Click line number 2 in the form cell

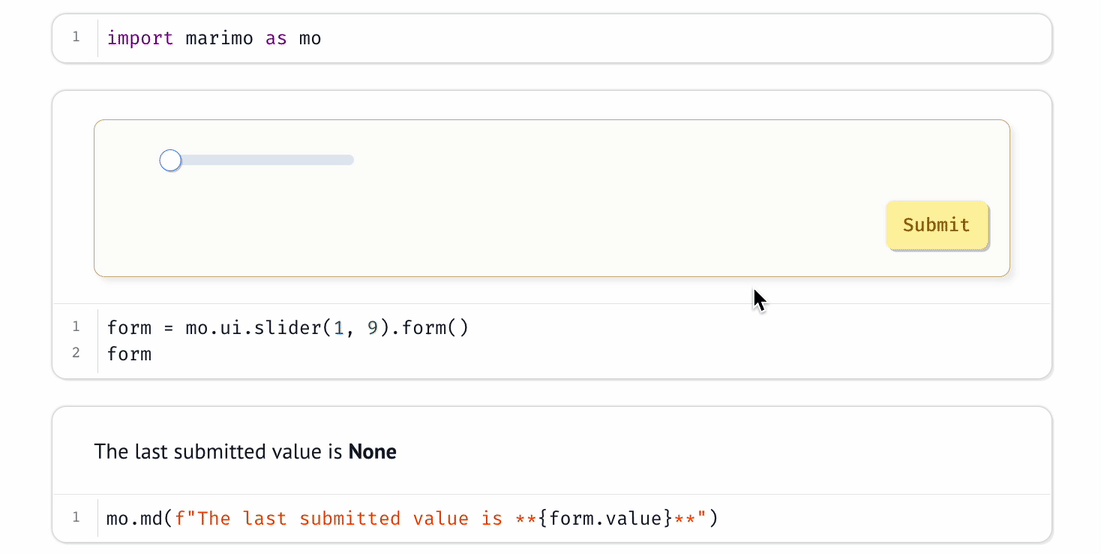(76, 353)
